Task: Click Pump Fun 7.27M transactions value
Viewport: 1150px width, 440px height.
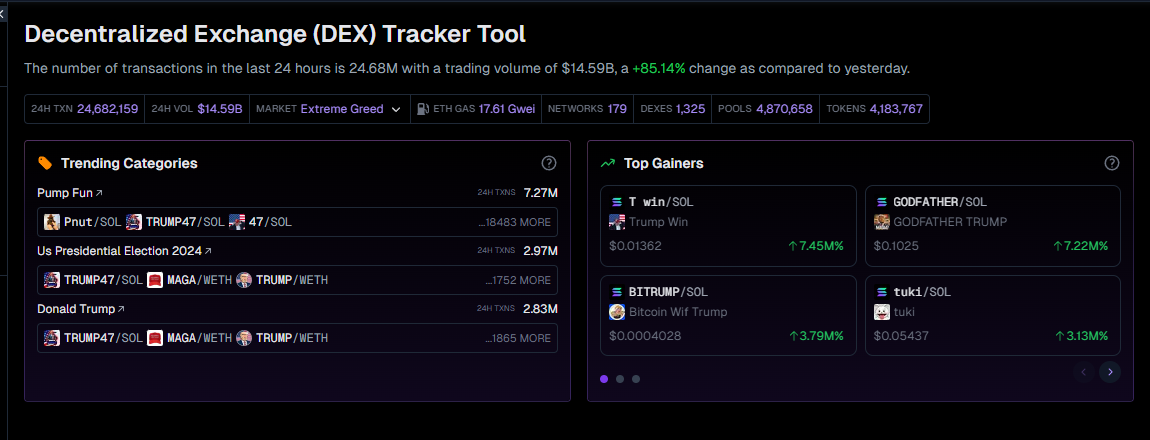Action: click(541, 193)
